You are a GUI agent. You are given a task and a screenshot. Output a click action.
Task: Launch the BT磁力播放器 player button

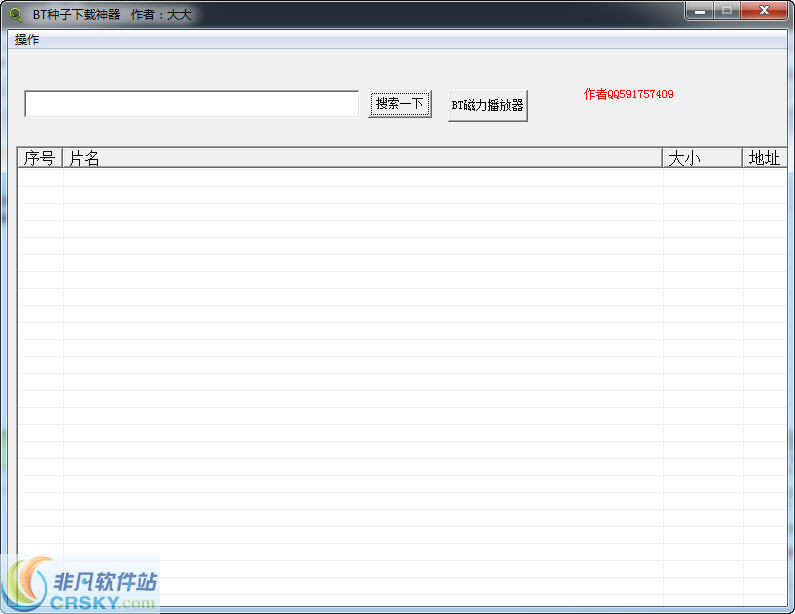tap(488, 105)
